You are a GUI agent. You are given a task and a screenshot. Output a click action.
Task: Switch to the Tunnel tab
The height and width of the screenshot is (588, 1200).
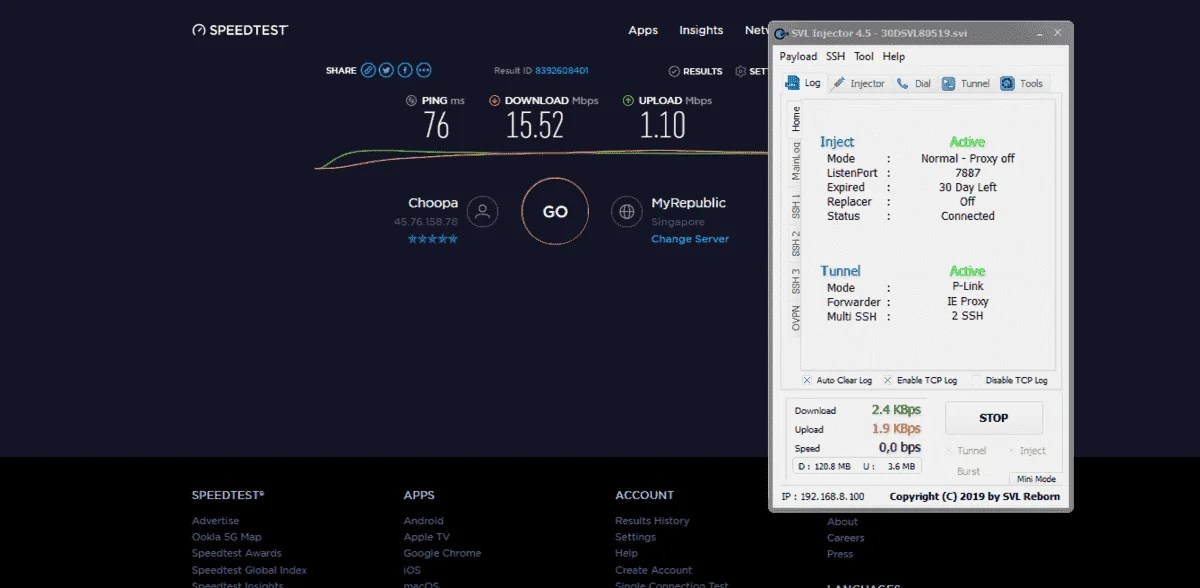(x=966, y=83)
